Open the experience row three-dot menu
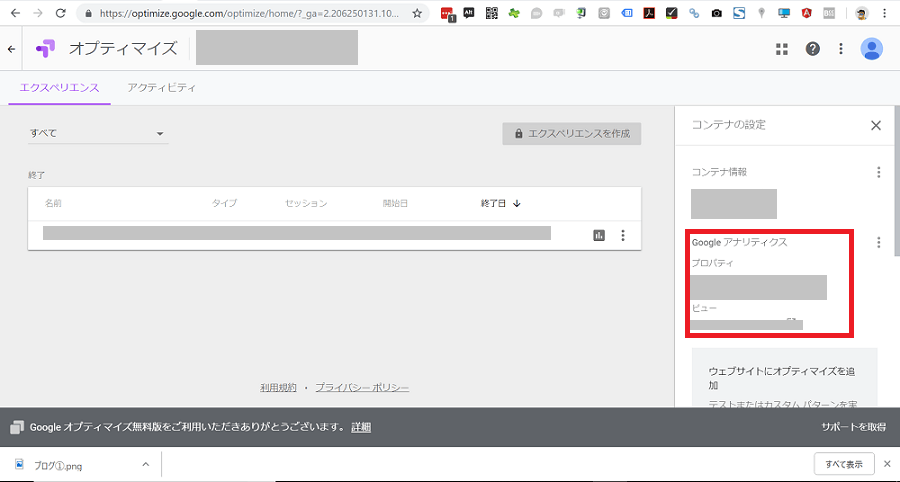 (x=623, y=235)
